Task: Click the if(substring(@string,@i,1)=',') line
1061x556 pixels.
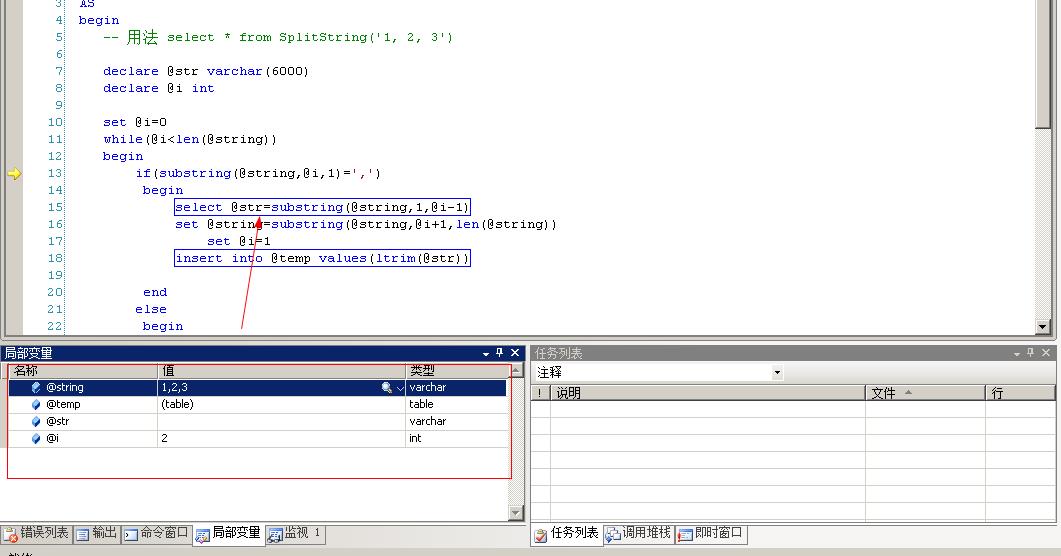Action: click(x=258, y=173)
